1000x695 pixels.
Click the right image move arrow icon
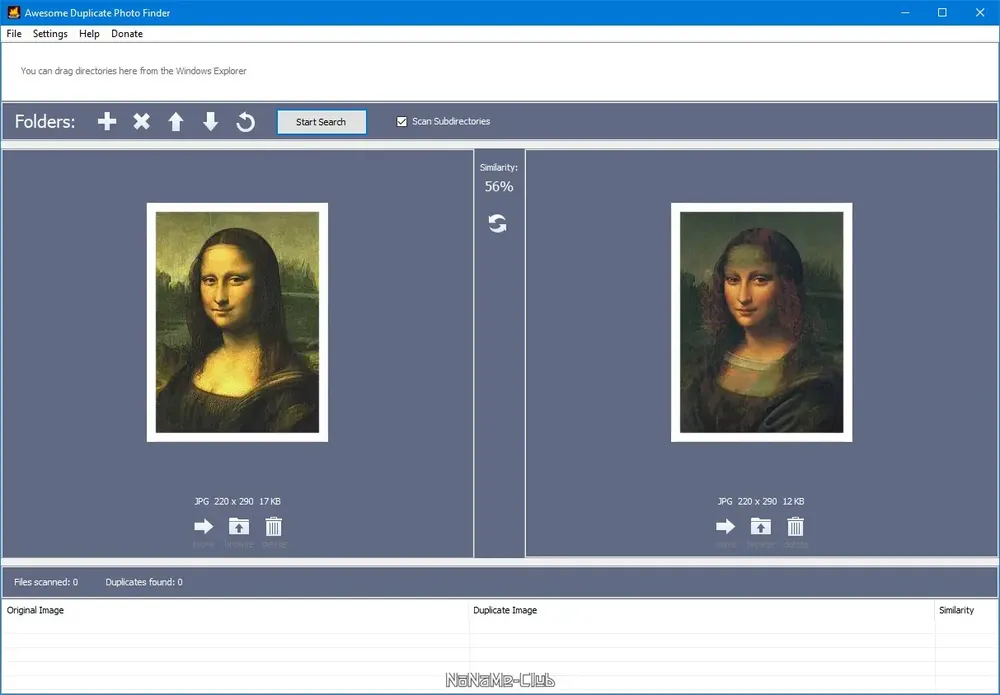click(725, 527)
